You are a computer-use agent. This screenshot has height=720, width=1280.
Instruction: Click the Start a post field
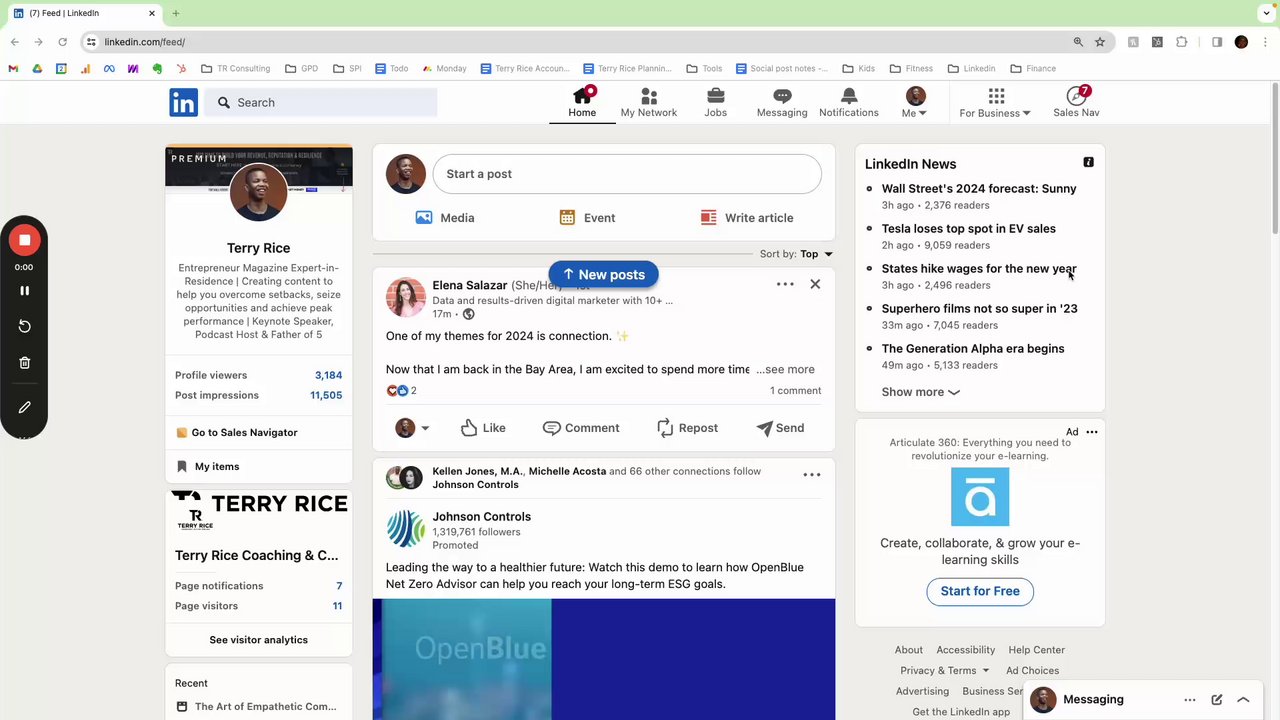627,174
